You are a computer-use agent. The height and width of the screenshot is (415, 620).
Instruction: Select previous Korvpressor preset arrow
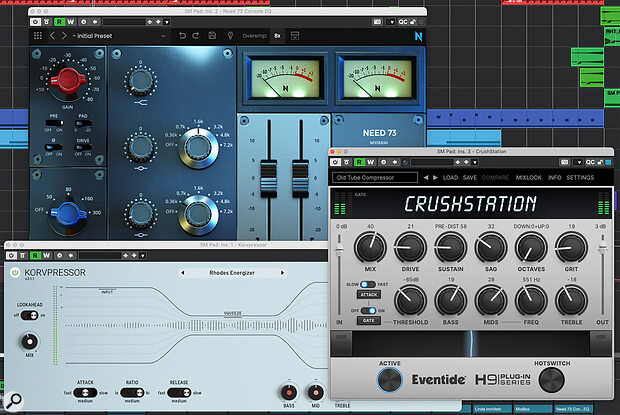point(182,273)
